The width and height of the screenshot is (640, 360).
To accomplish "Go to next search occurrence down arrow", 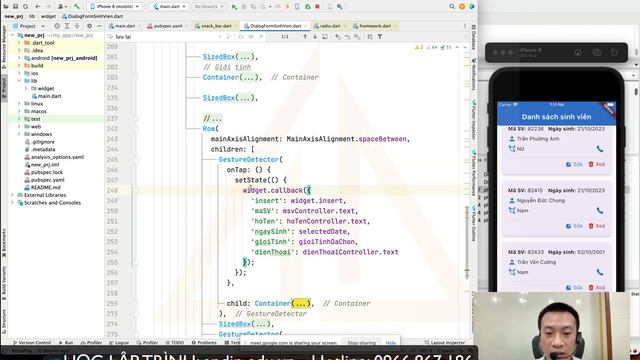I will [315, 37].
